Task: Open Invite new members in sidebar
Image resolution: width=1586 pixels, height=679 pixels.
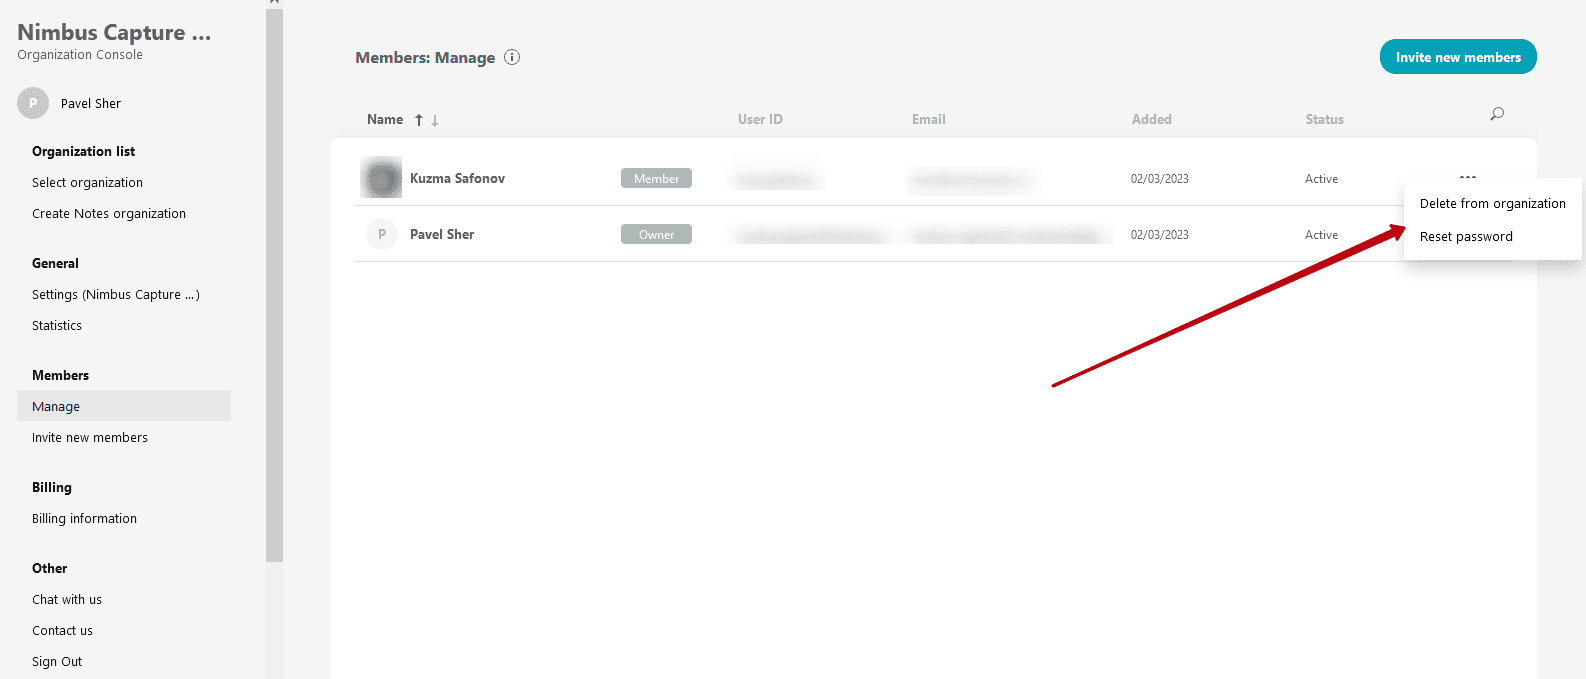Action: [x=90, y=437]
